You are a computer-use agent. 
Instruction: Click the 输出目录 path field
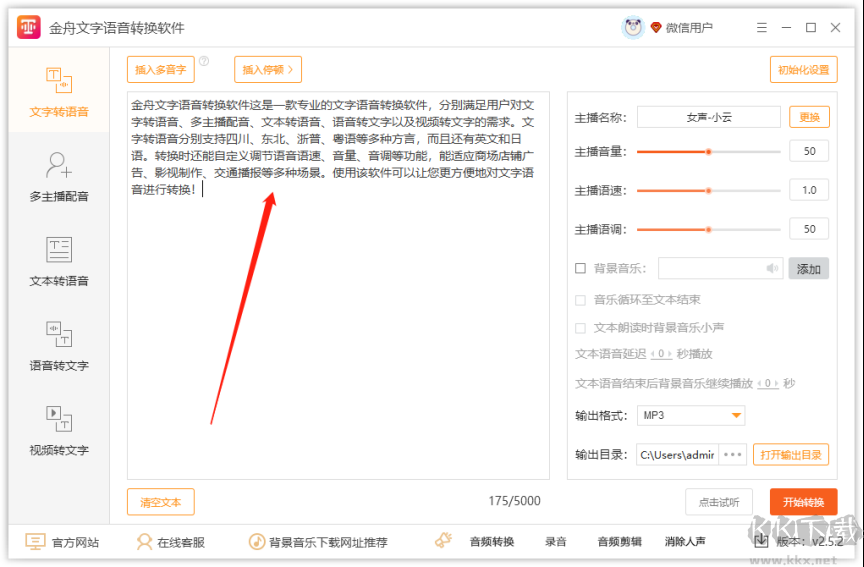(x=678, y=455)
